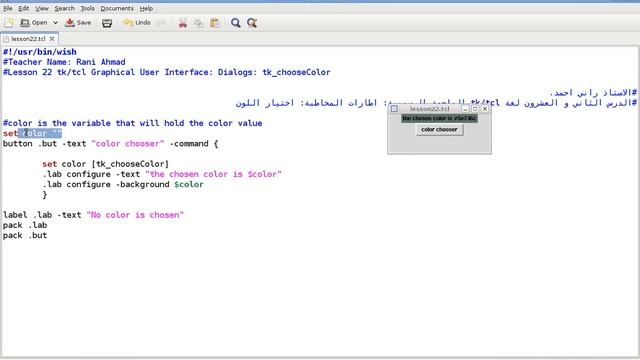Select the lesson22.tcl document tab

click(28, 39)
